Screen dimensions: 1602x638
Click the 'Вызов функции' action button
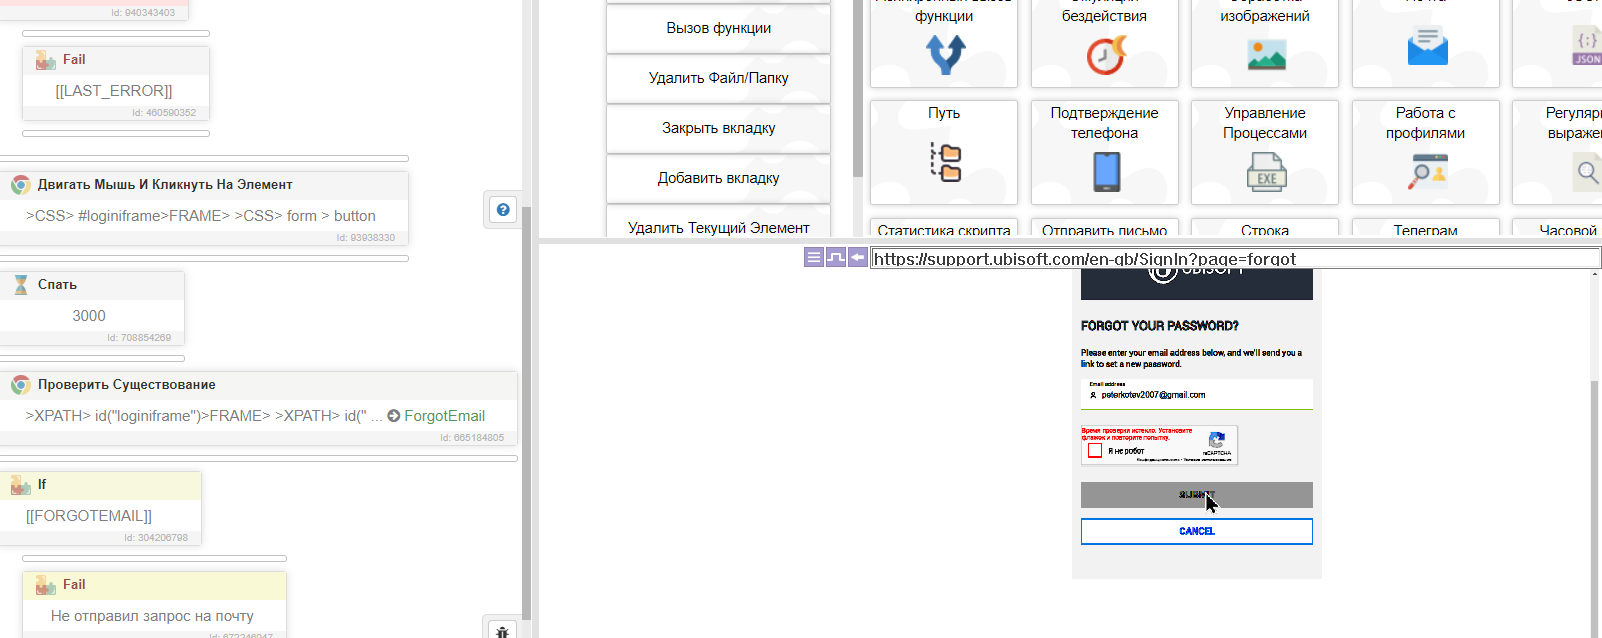coord(718,28)
